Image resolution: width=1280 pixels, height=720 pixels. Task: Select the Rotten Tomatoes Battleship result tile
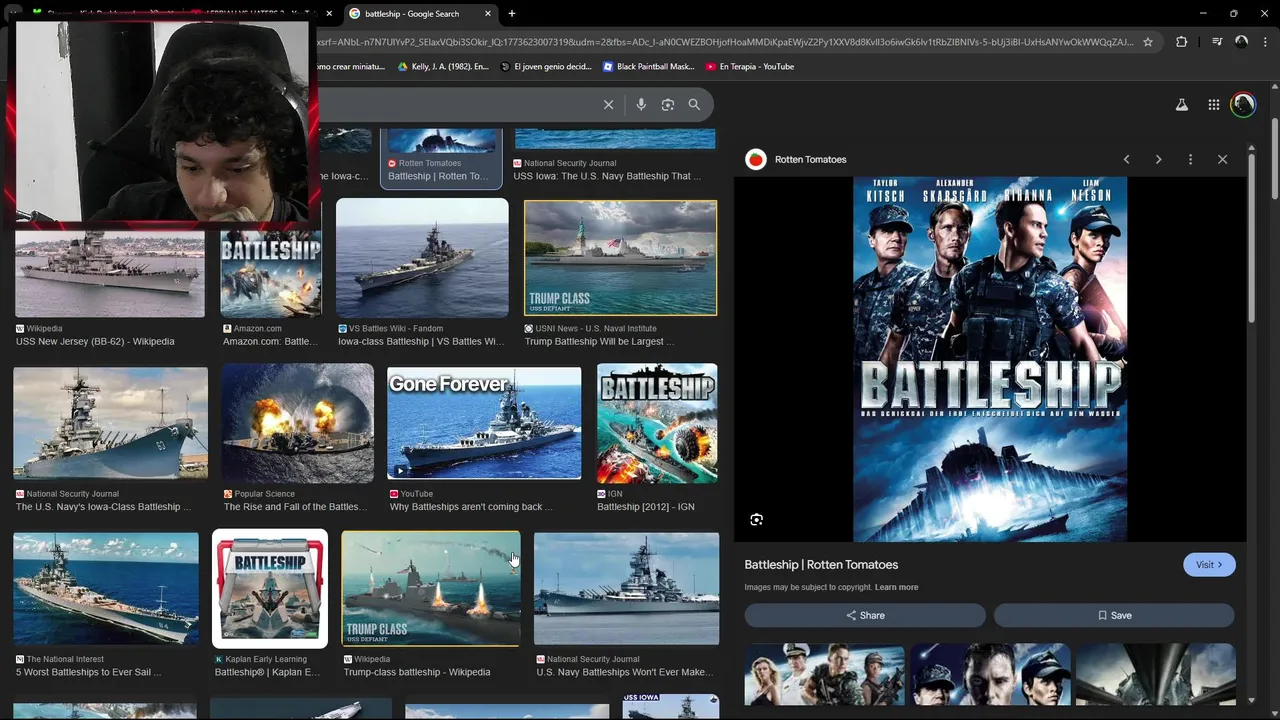point(442,157)
